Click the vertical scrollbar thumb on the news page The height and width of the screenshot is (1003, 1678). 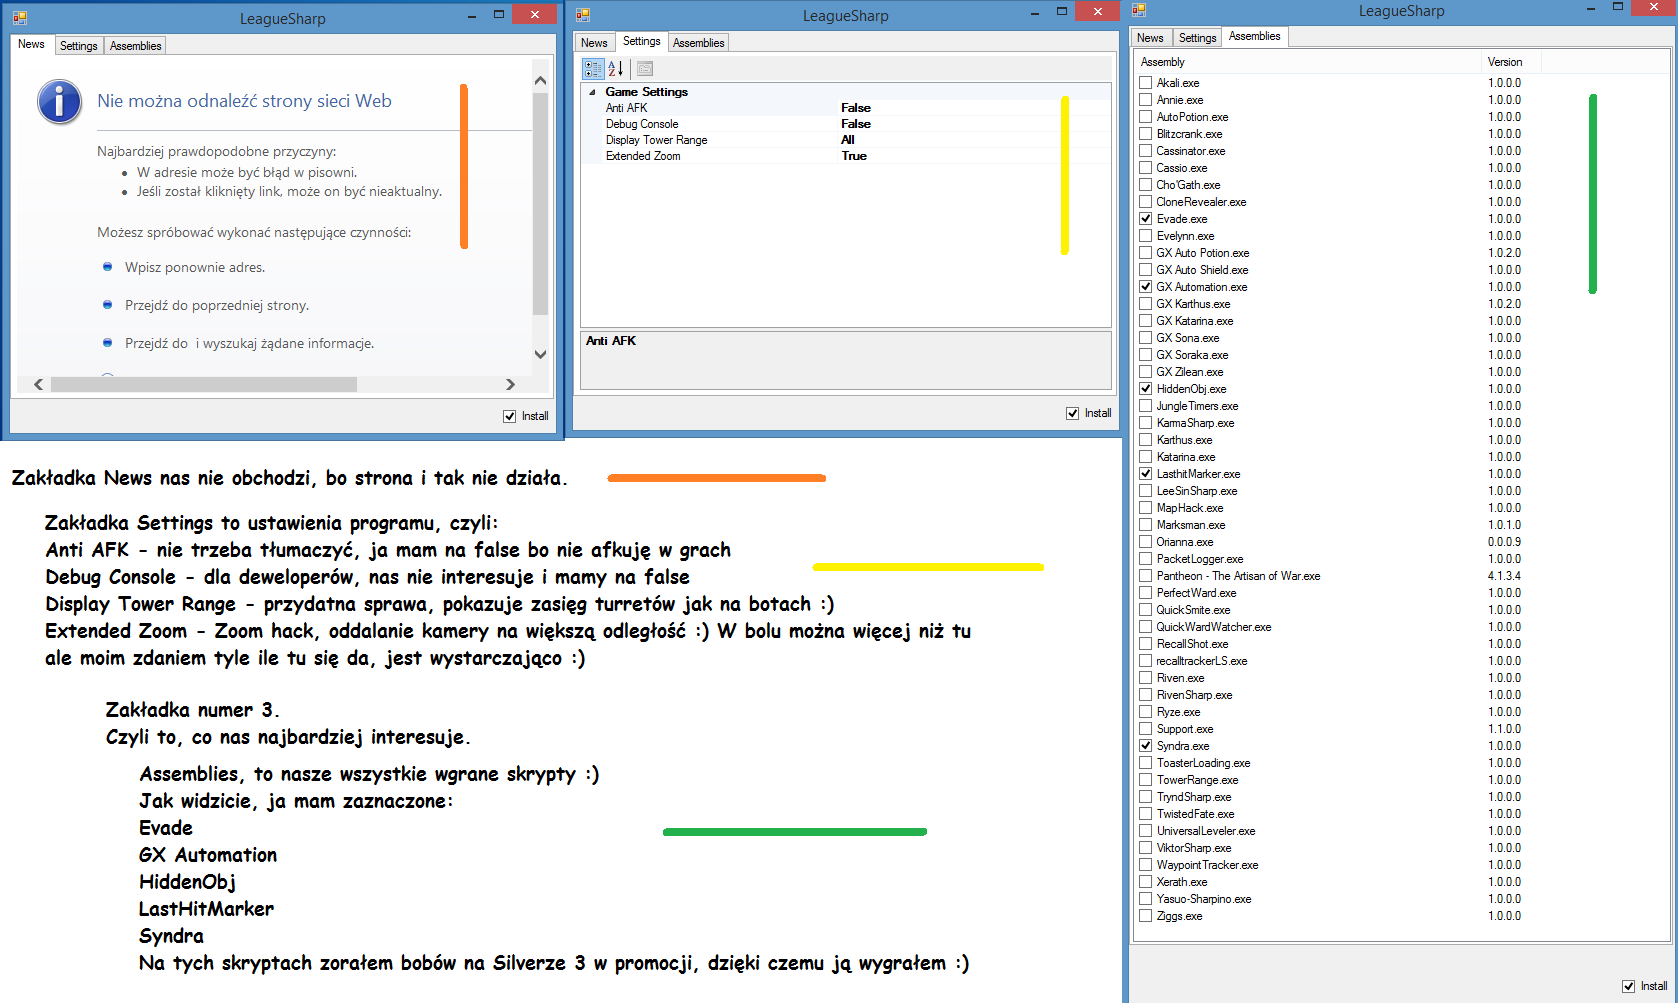(540, 204)
